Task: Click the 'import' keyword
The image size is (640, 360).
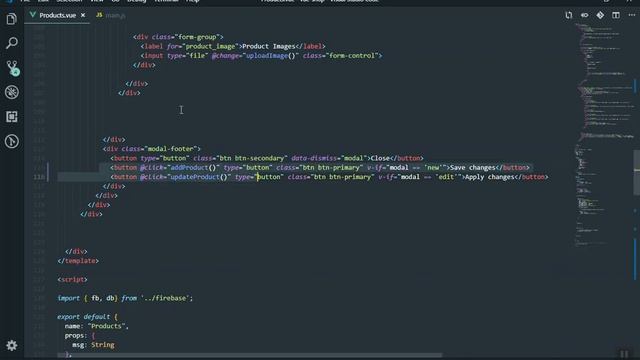Action: [x=69, y=298]
